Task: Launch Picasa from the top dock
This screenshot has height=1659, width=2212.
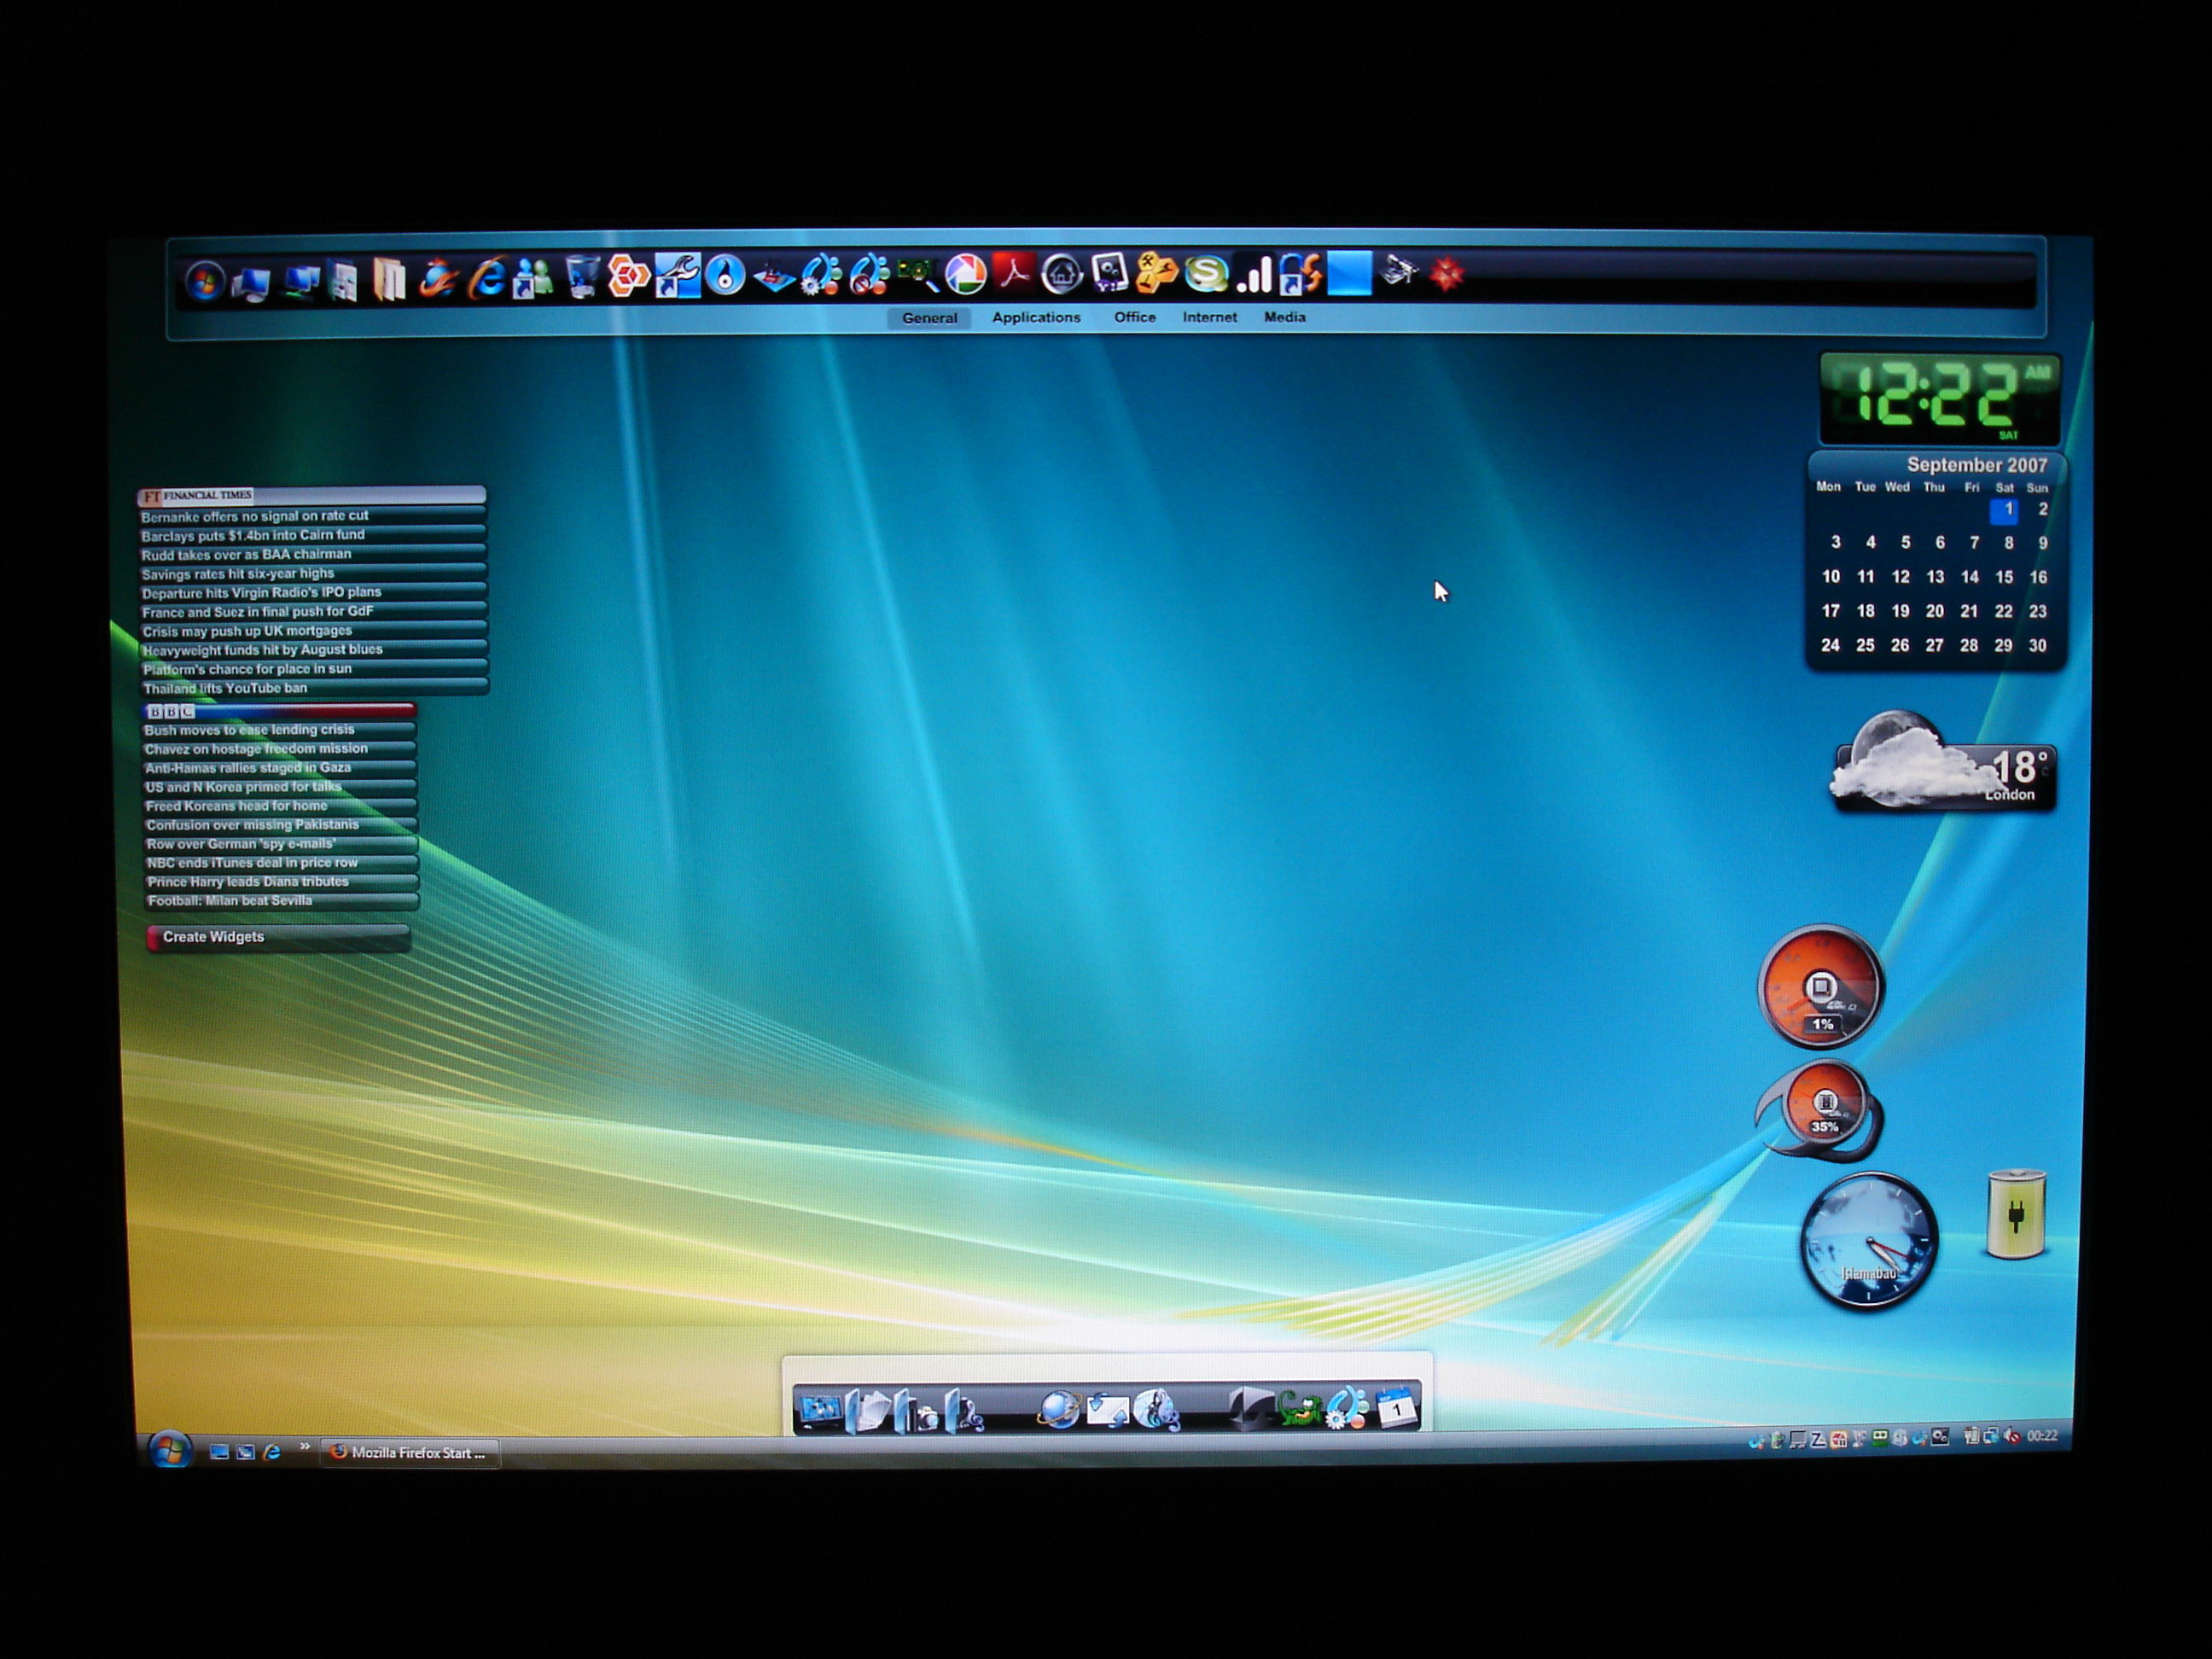Action: coord(966,274)
